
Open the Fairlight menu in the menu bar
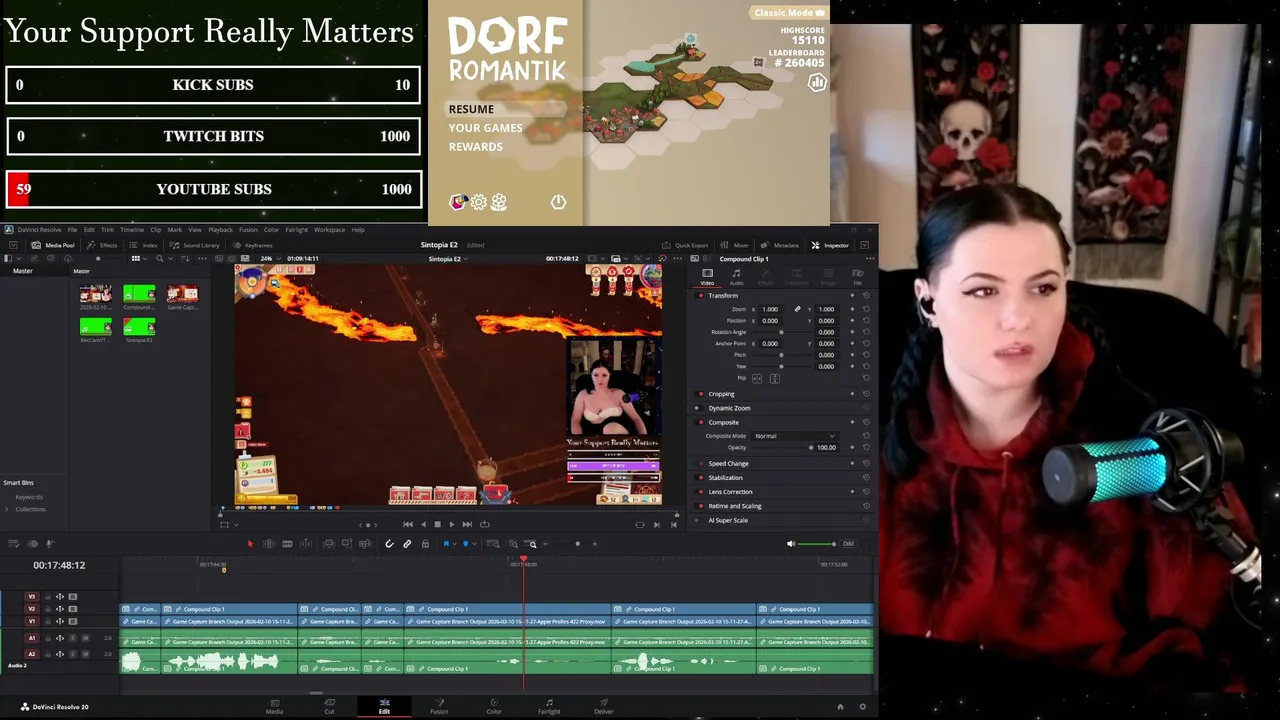(x=296, y=230)
